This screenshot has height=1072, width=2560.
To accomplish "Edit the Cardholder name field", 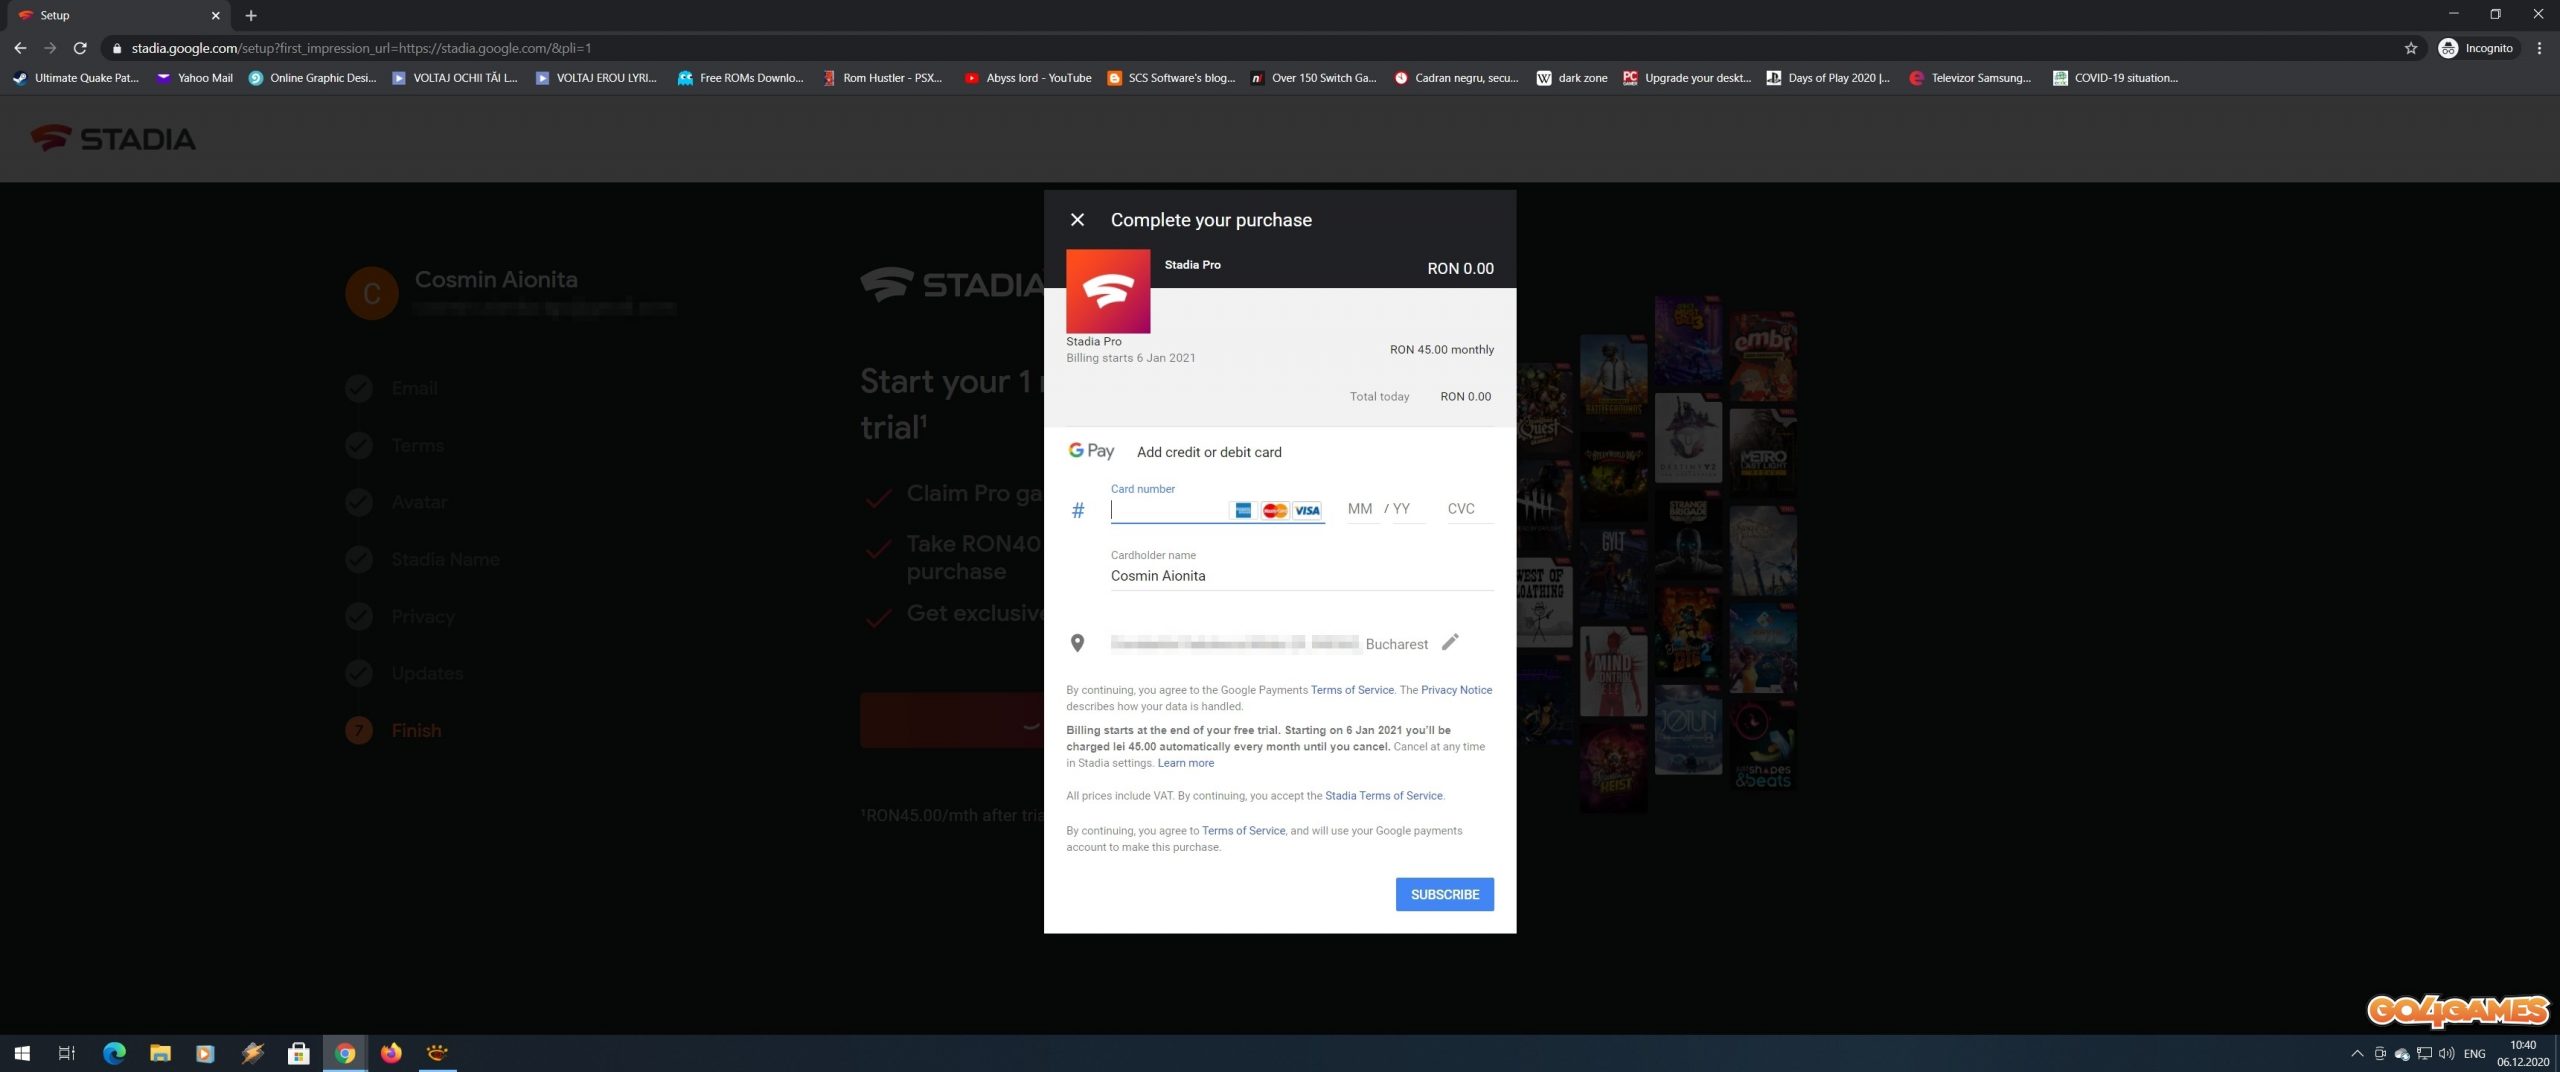I will [x=1302, y=576].
